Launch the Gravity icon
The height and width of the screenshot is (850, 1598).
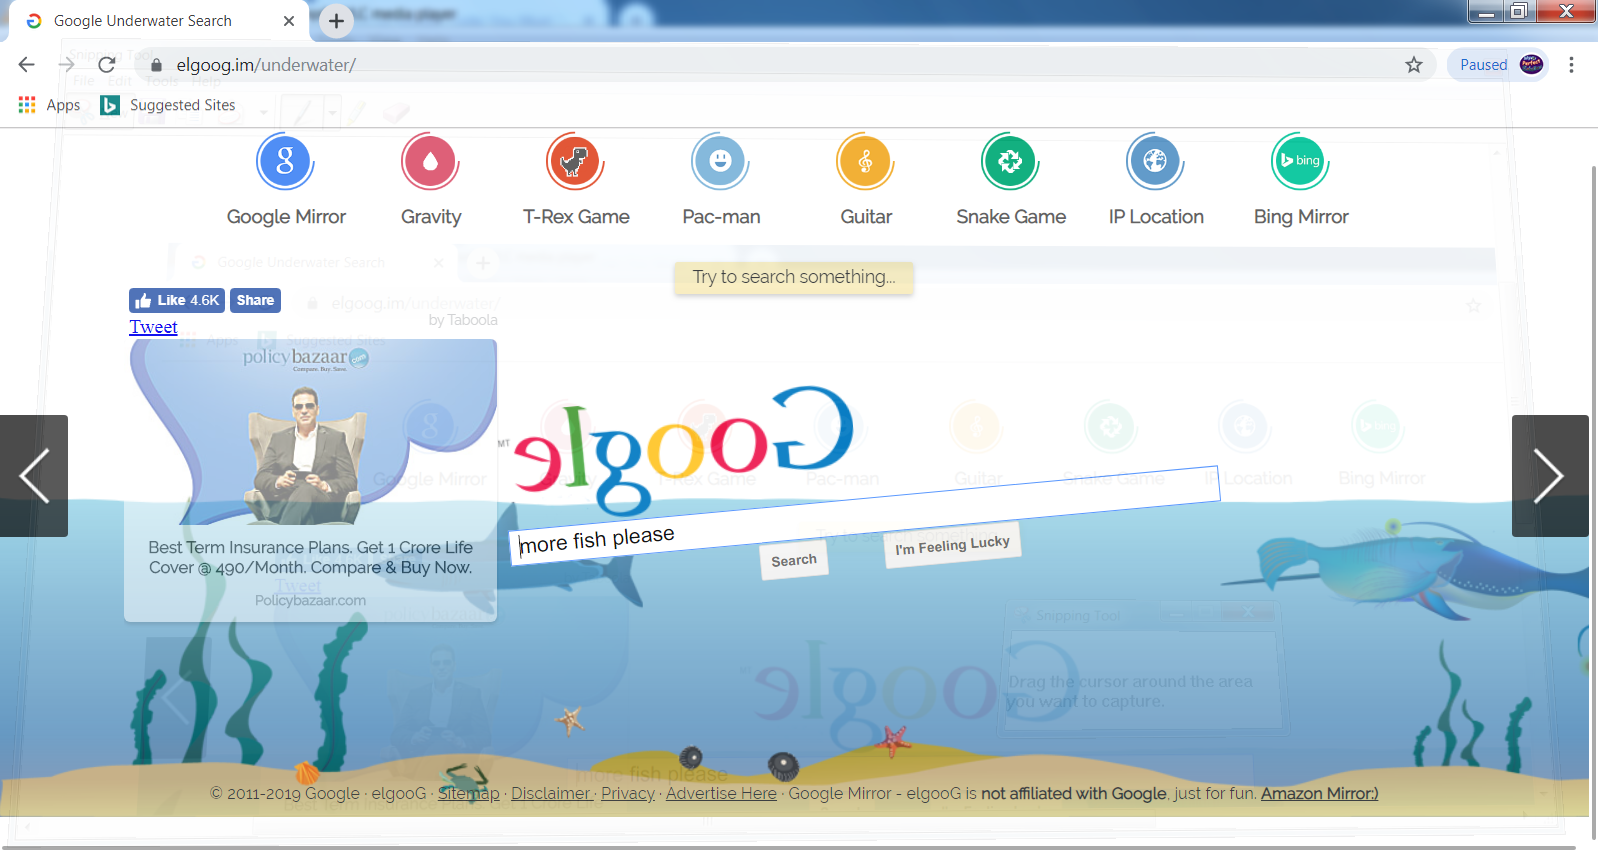click(x=430, y=161)
